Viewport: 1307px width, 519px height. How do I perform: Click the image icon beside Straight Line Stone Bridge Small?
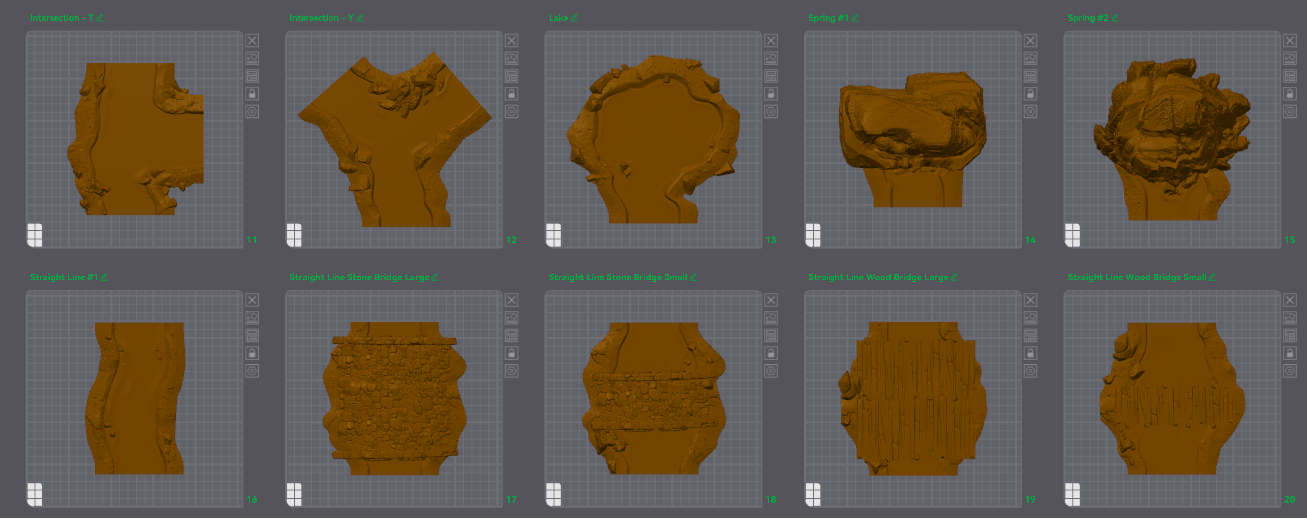coord(770,317)
